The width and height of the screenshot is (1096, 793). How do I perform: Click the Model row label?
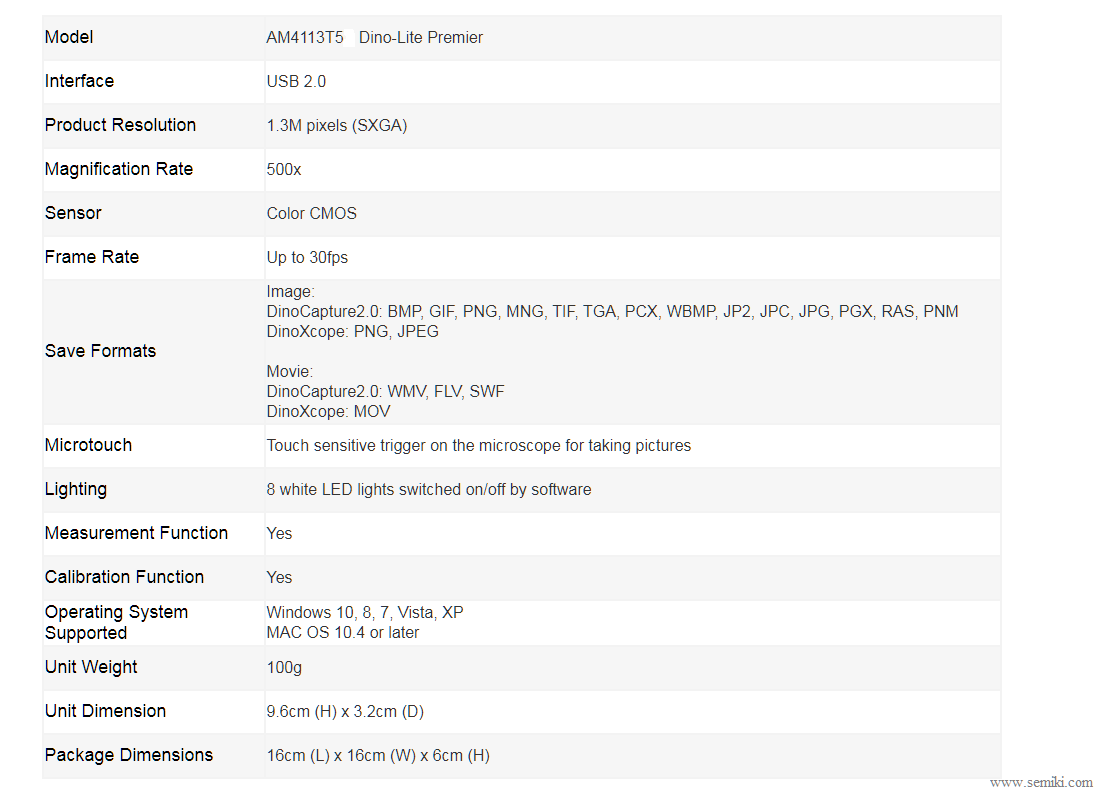pos(69,37)
